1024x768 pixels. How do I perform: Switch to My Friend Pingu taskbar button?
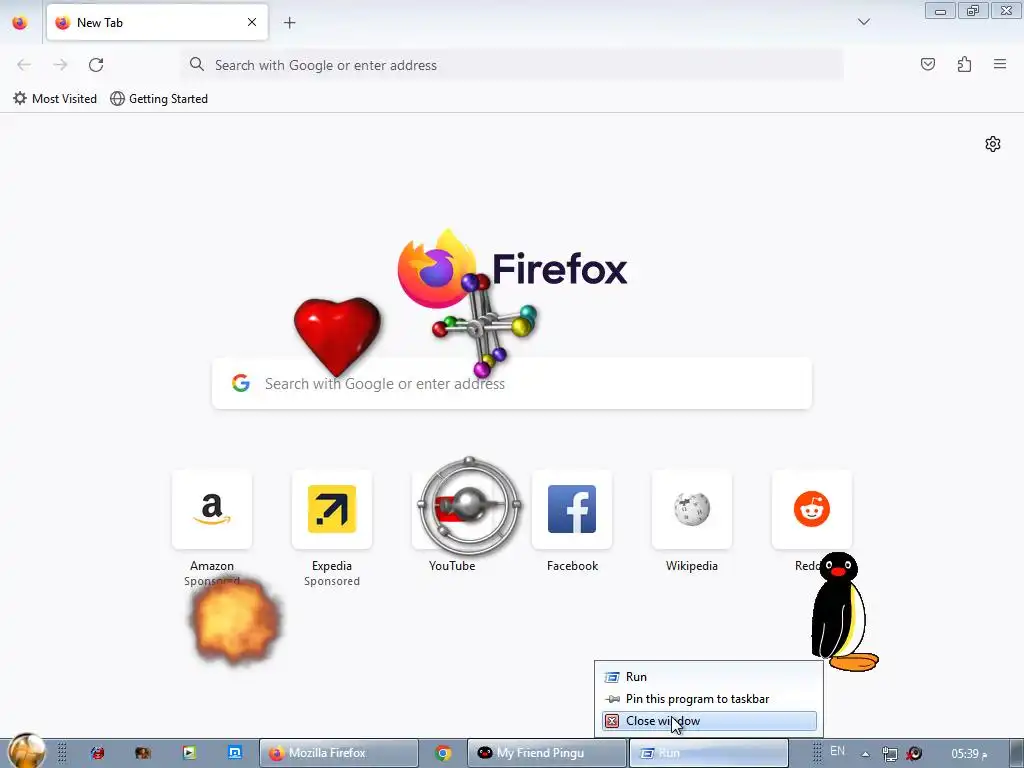[x=546, y=753]
